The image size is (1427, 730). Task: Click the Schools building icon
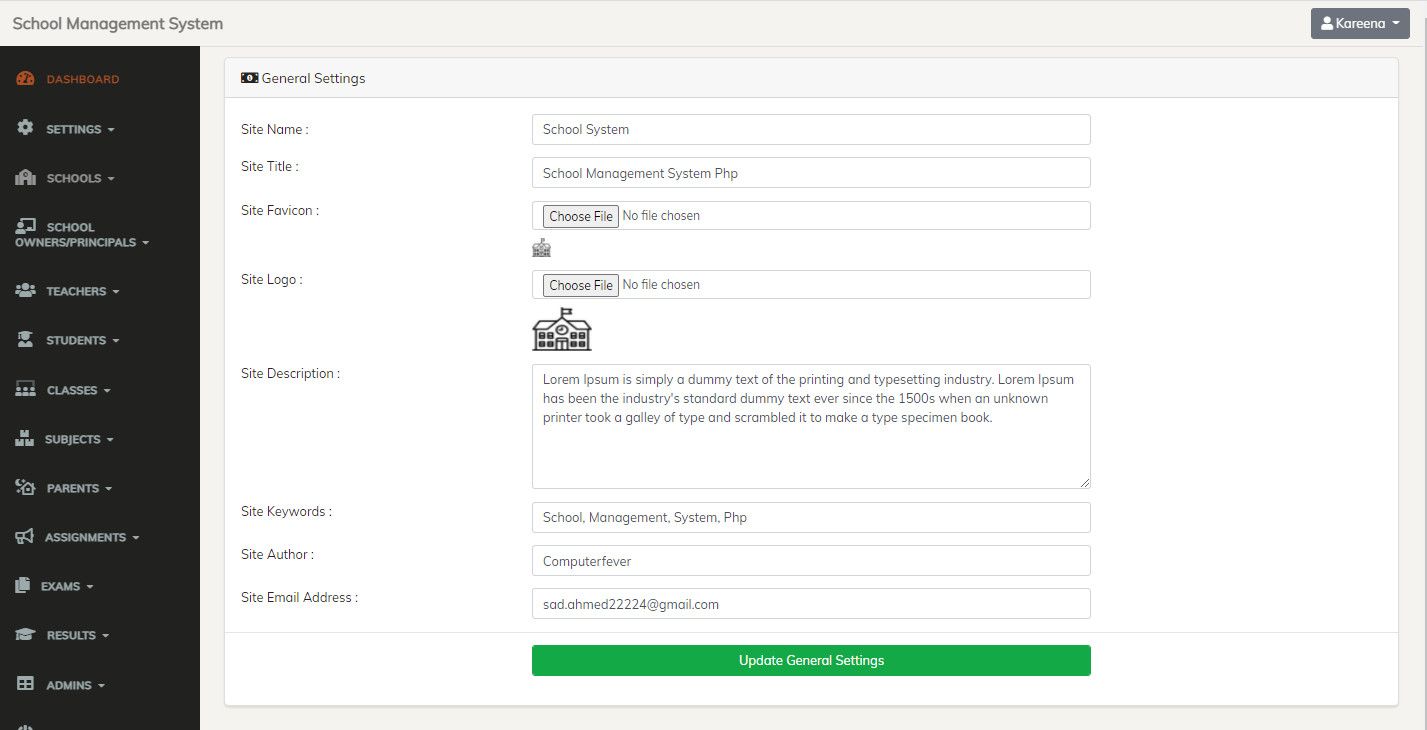pos(26,177)
